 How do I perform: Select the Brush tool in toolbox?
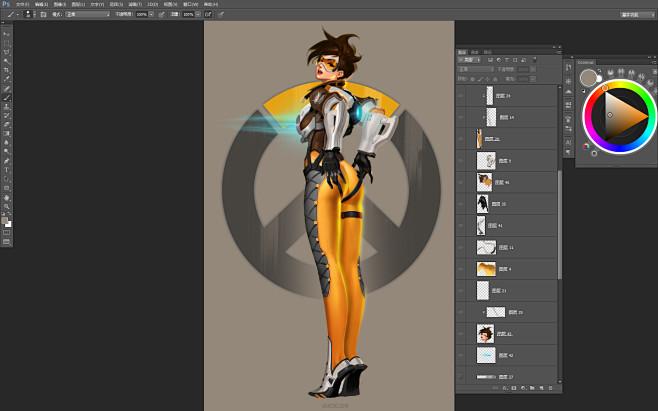click(6, 98)
